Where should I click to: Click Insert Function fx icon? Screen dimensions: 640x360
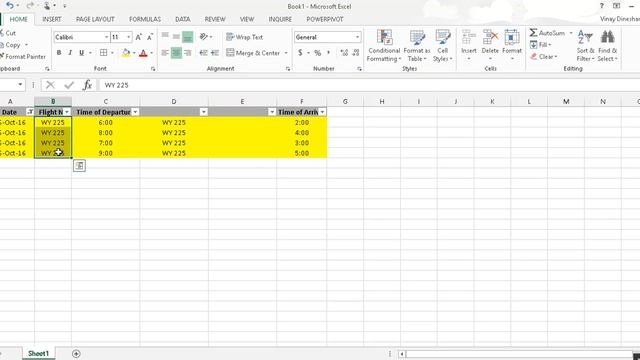87,85
